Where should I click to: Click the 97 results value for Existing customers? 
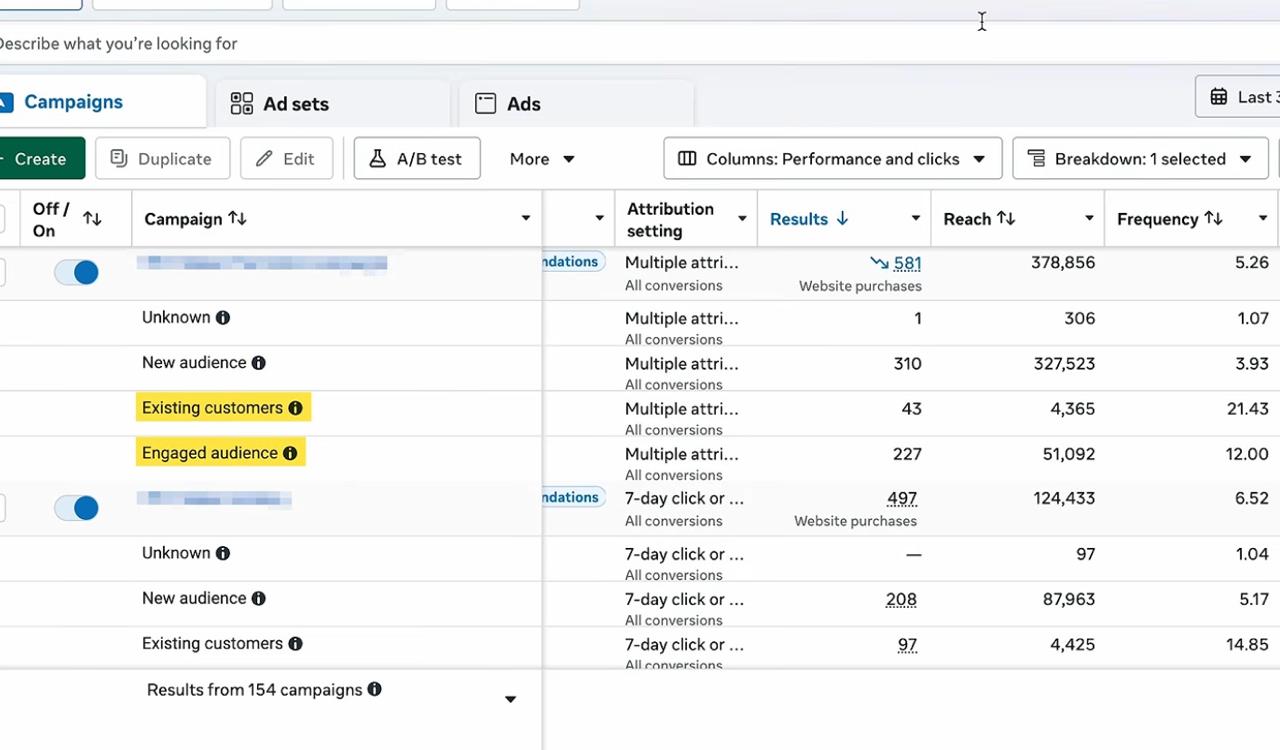pyautogui.click(x=907, y=645)
